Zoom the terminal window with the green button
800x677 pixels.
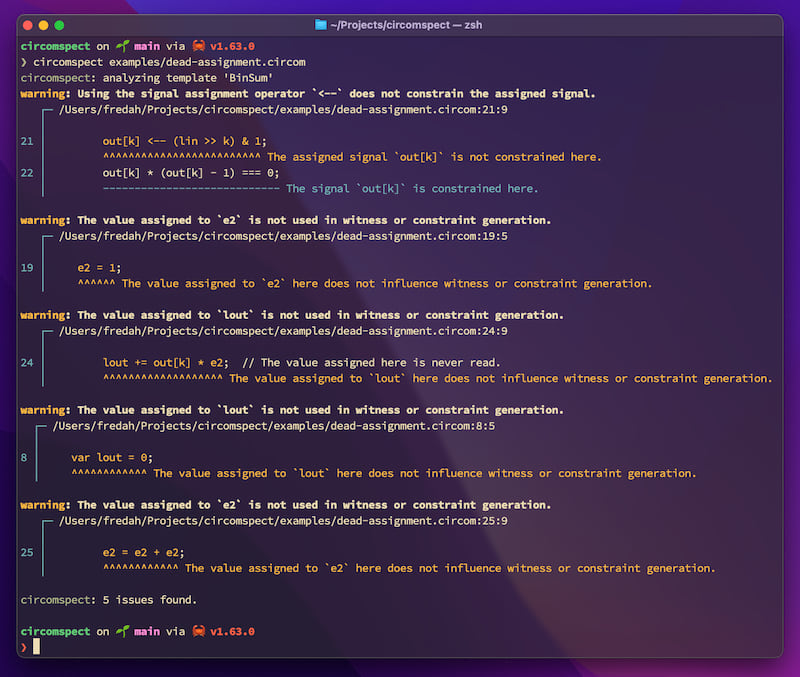[59, 25]
